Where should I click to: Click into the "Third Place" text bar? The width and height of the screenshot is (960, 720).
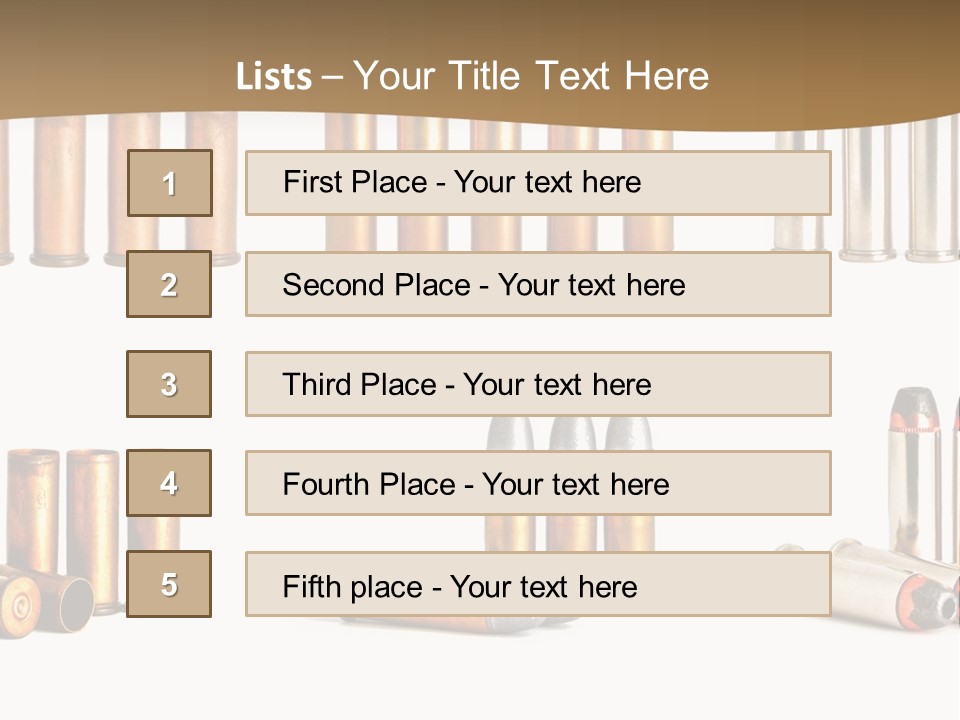538,384
